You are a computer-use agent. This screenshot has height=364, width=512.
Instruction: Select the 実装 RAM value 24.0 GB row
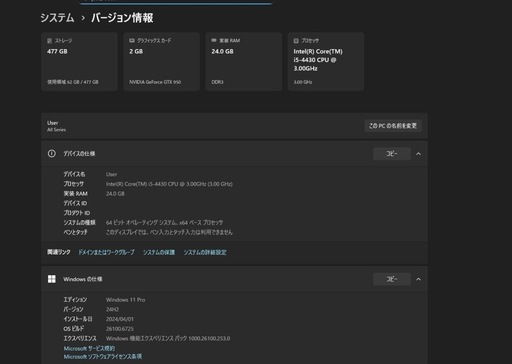tap(115, 193)
